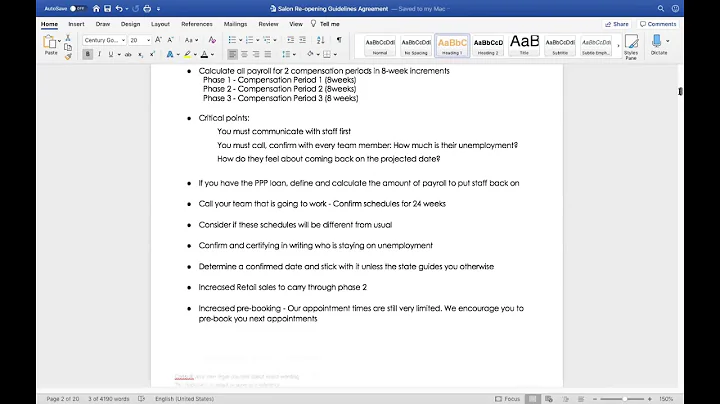Customize the Quick Access Toolbar dropdown
The image size is (720, 404).
158,9
